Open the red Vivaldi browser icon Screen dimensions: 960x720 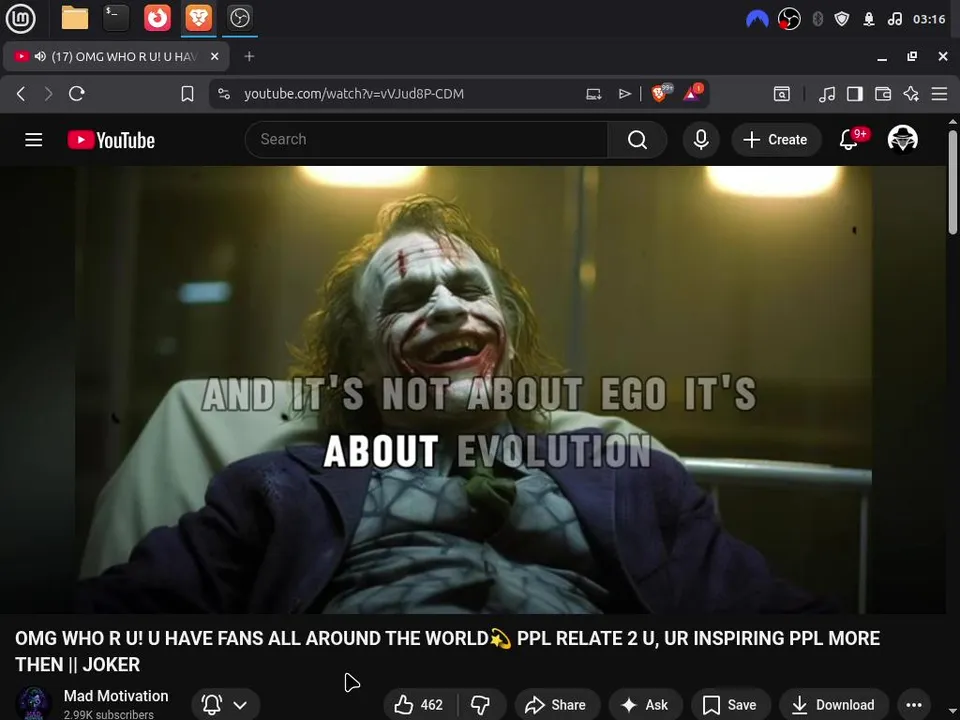click(x=157, y=18)
